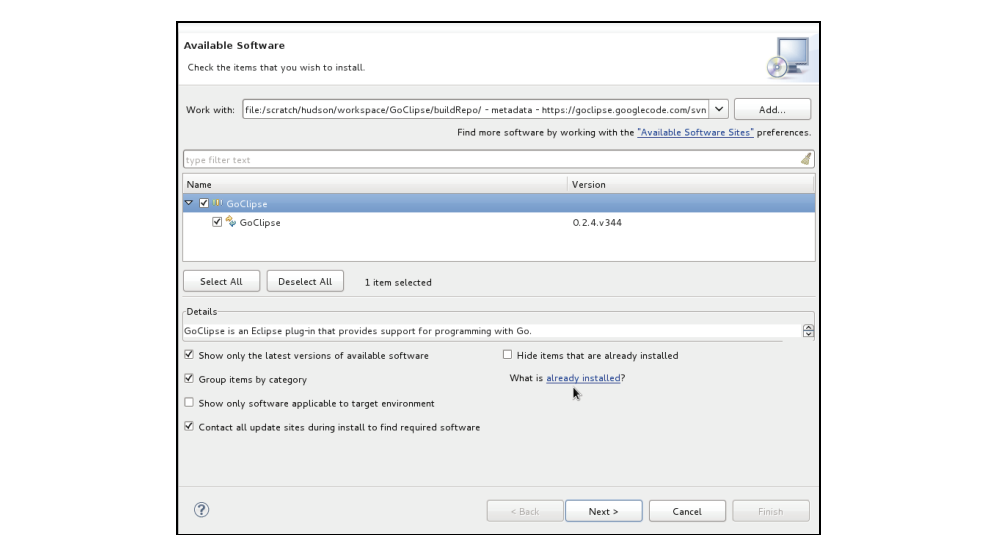Toggle Show only the latest versions option

point(189,355)
